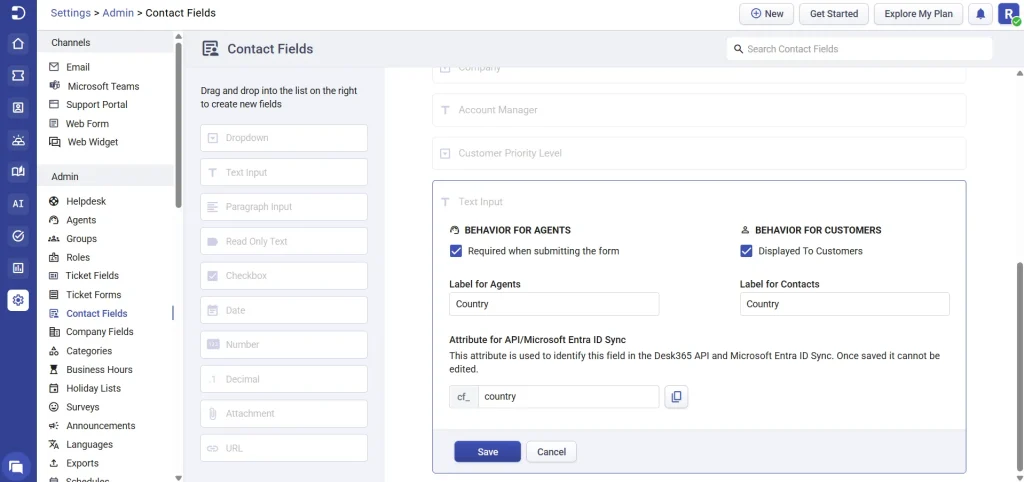
Task: Click the Label for Agents input
Action: pyautogui.click(x=554, y=304)
